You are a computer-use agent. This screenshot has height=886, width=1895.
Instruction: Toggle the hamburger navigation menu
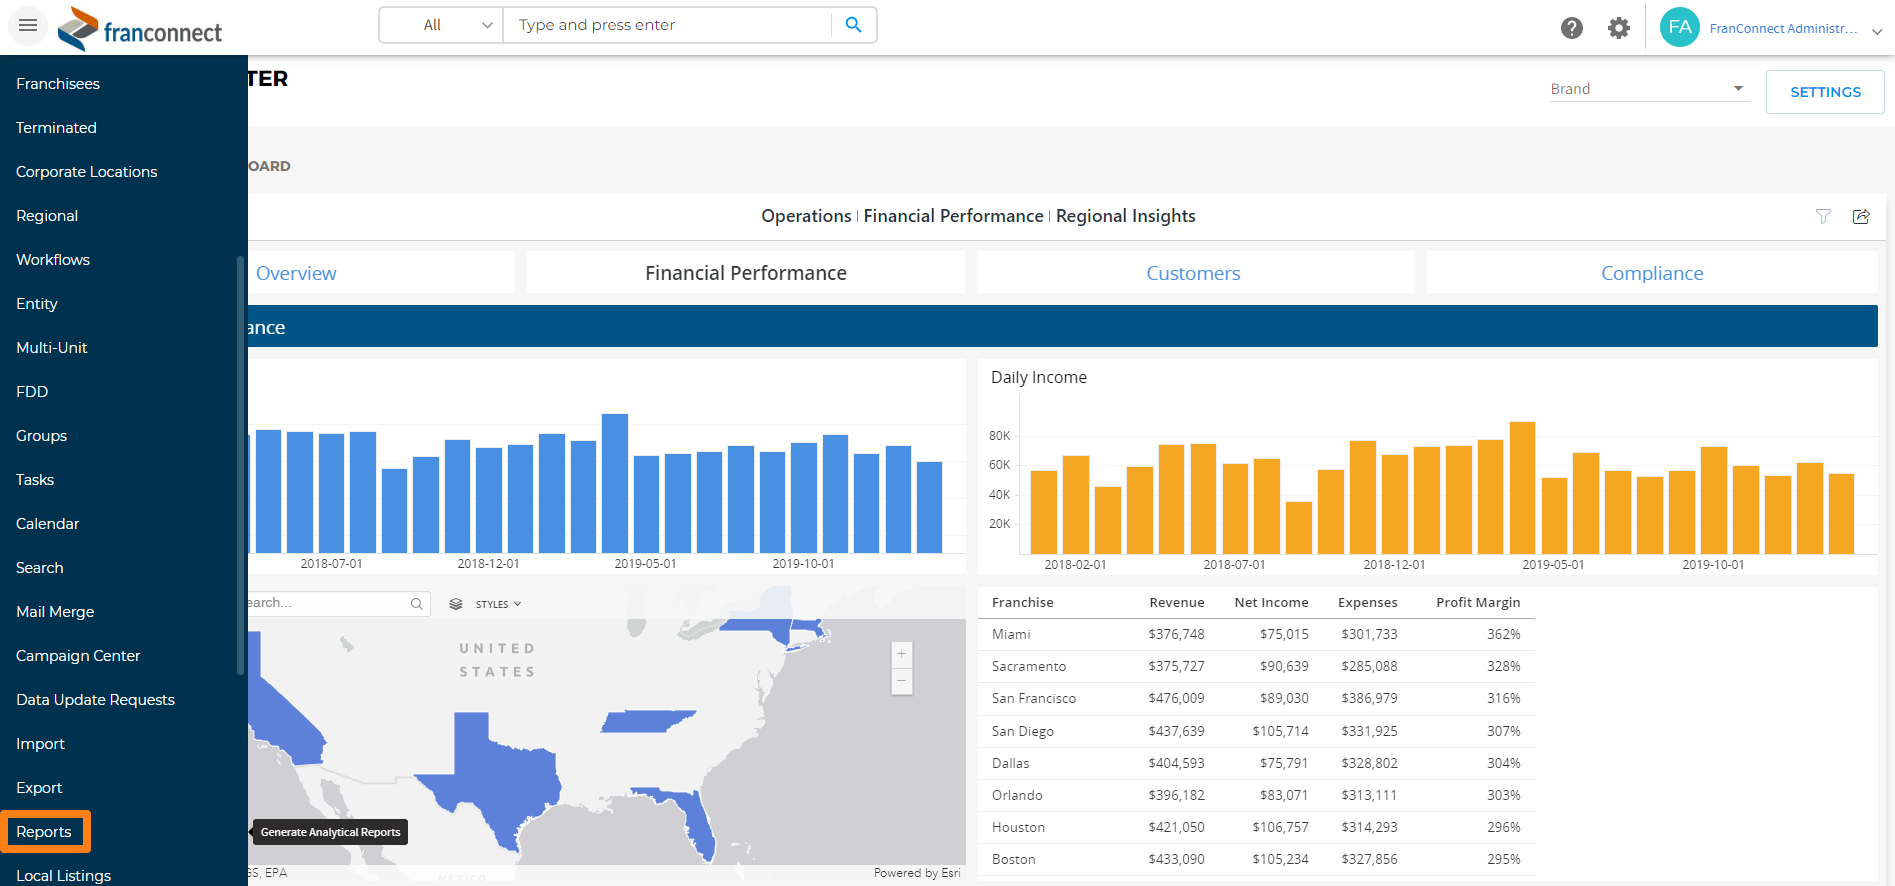click(28, 25)
